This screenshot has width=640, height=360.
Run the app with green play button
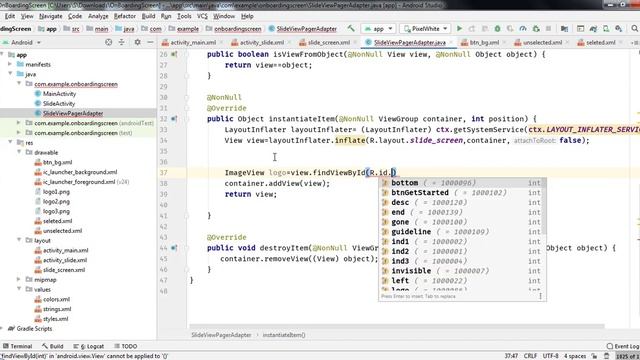(x=459, y=29)
